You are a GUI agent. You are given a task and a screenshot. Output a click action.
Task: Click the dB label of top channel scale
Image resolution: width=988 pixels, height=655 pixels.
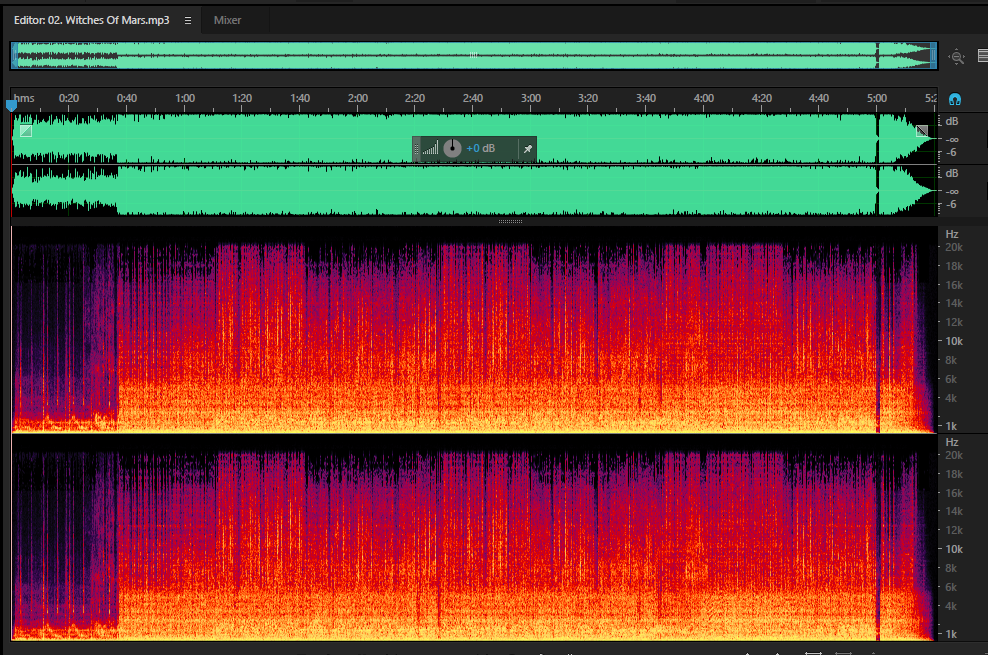952,121
